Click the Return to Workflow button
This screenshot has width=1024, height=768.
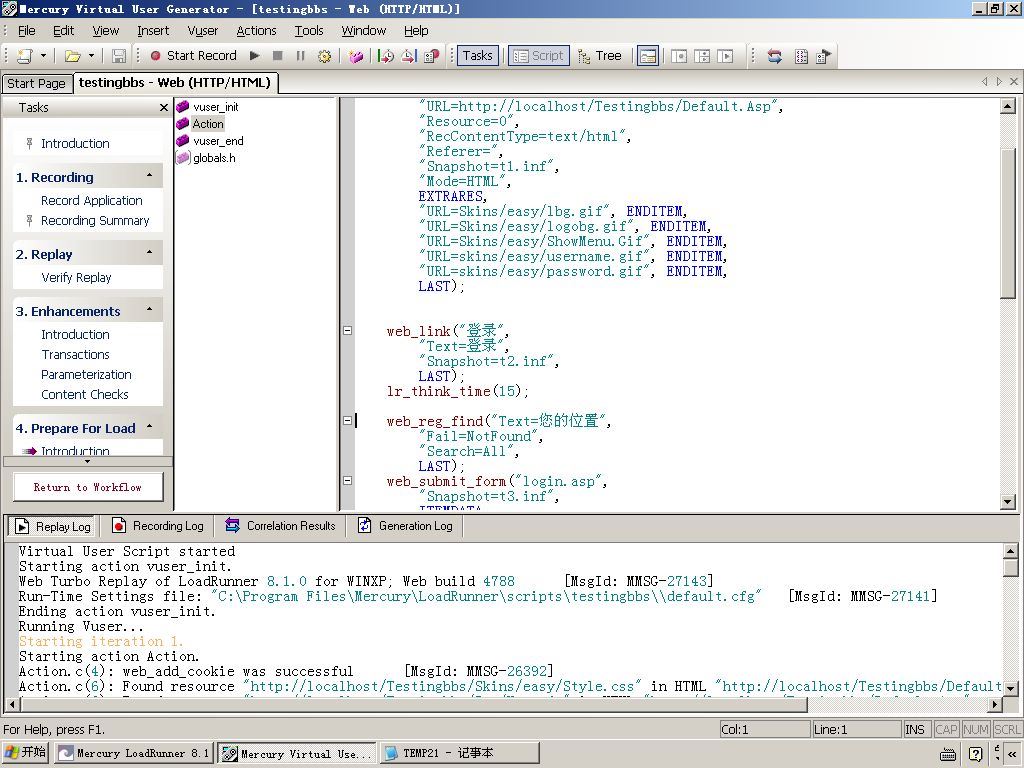[x=88, y=487]
